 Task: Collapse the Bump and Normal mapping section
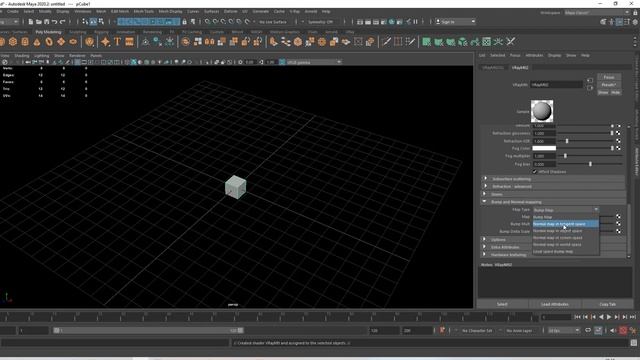[553, 202]
